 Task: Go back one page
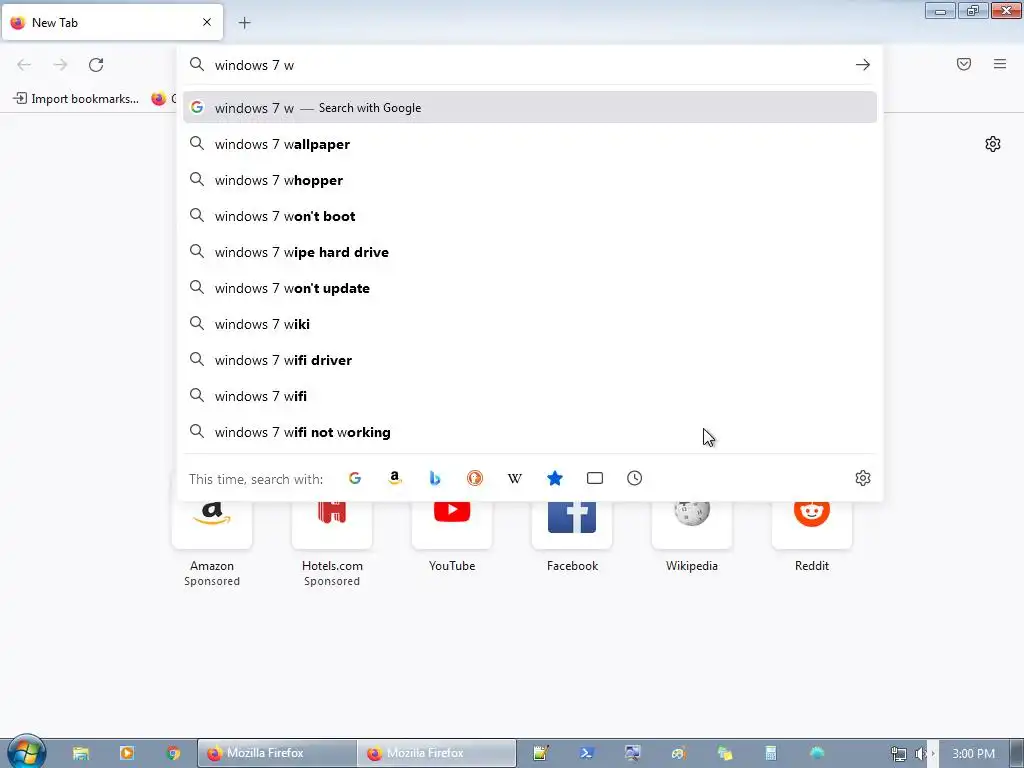[x=24, y=65]
